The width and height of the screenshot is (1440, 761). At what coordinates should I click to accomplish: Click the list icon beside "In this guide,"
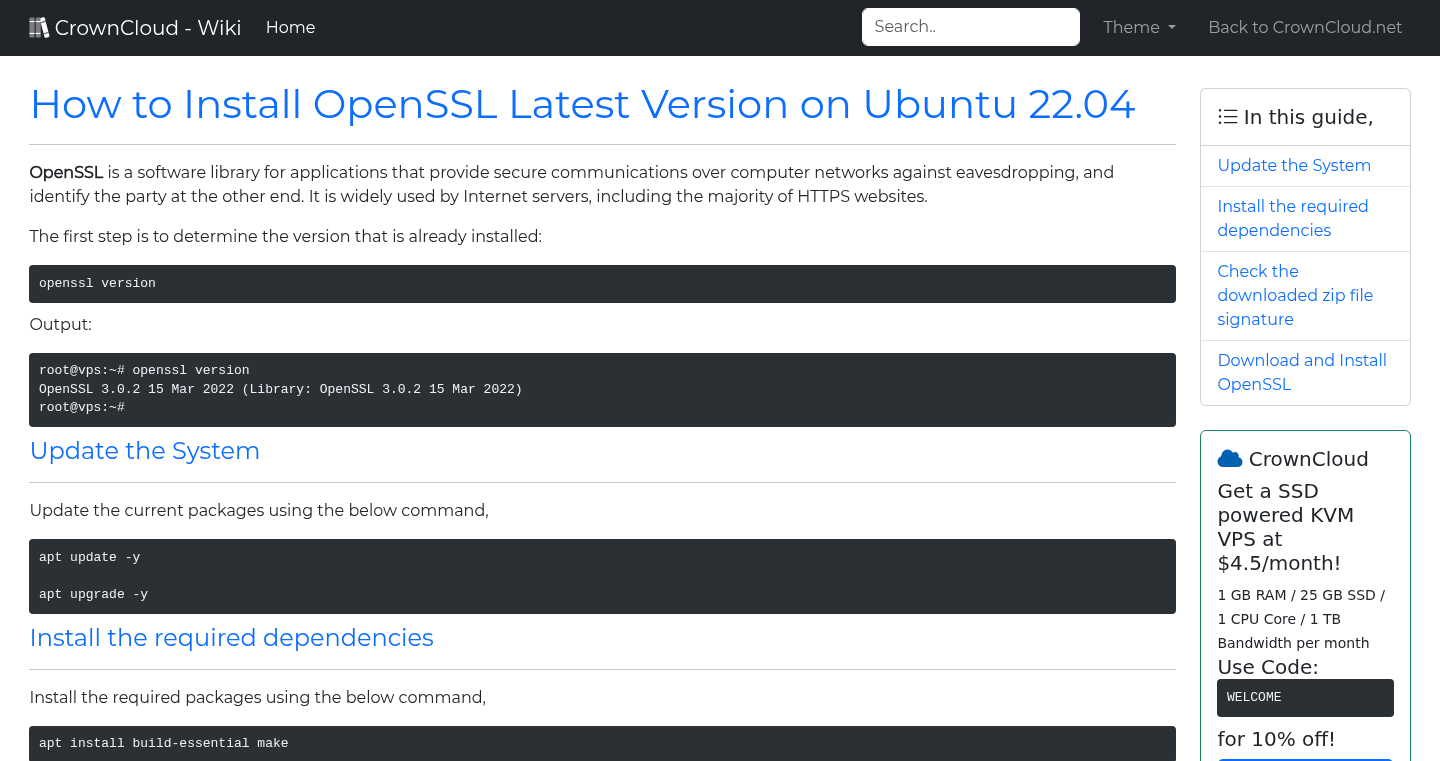coord(1227,116)
